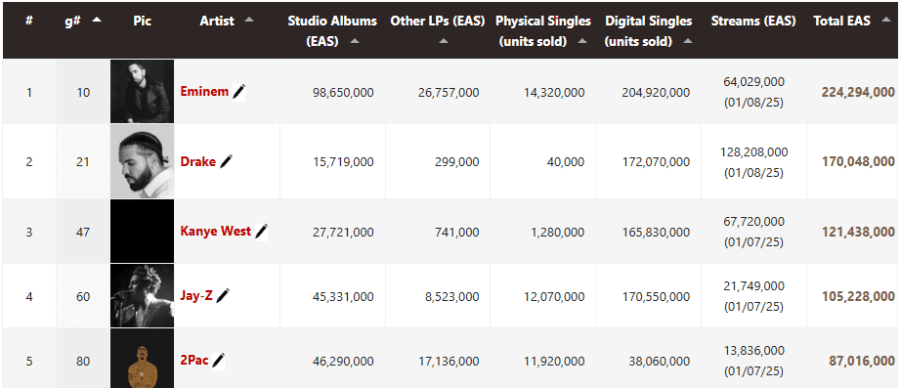Sort by Studio Albums (EAS) arrow
900x388 pixels.
tap(355, 41)
